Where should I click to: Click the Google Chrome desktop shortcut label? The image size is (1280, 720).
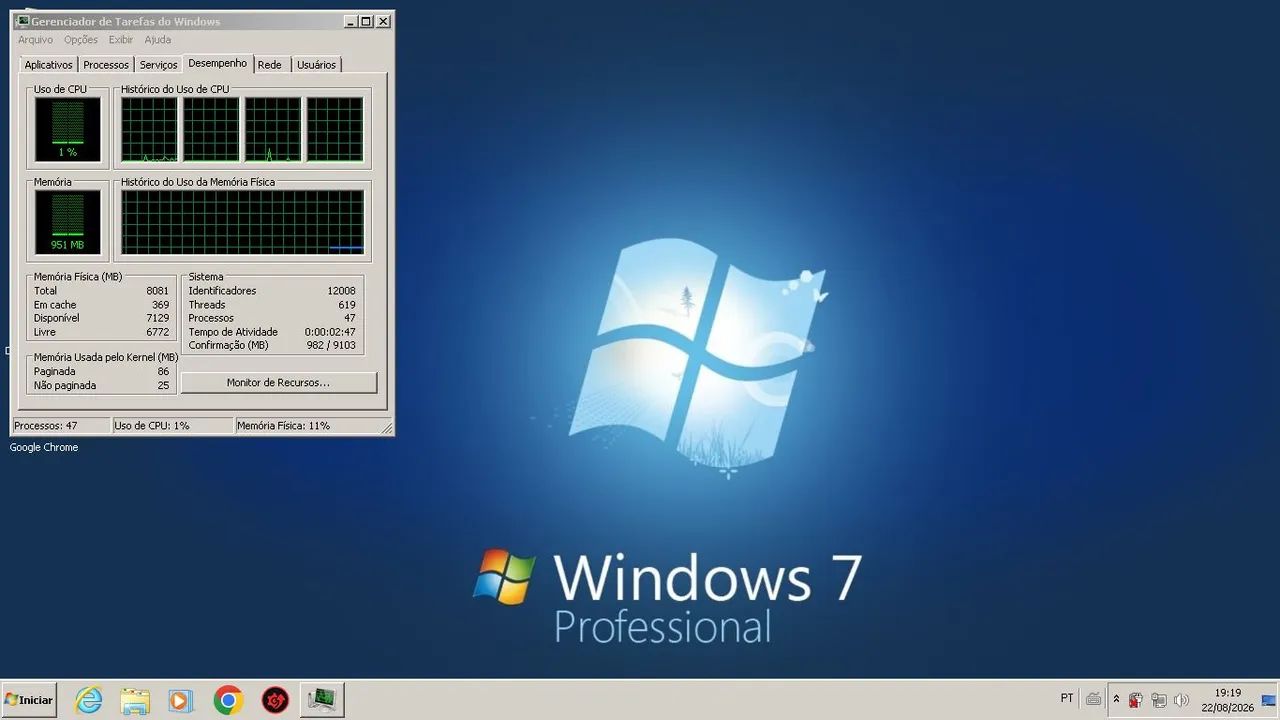point(44,447)
